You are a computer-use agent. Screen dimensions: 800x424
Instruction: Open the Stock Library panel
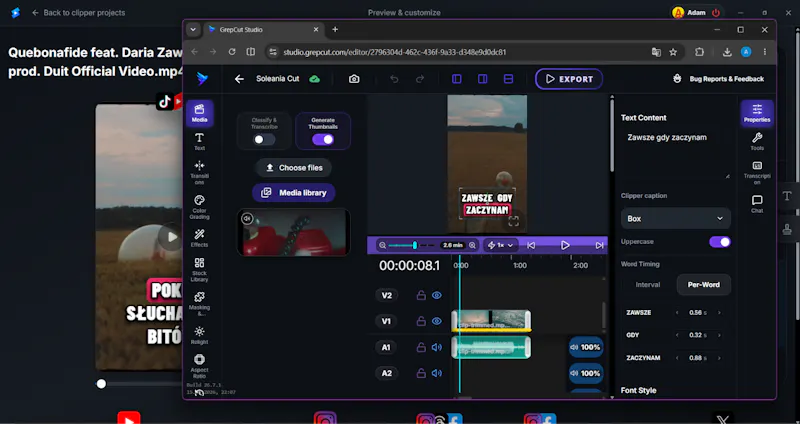click(x=199, y=269)
